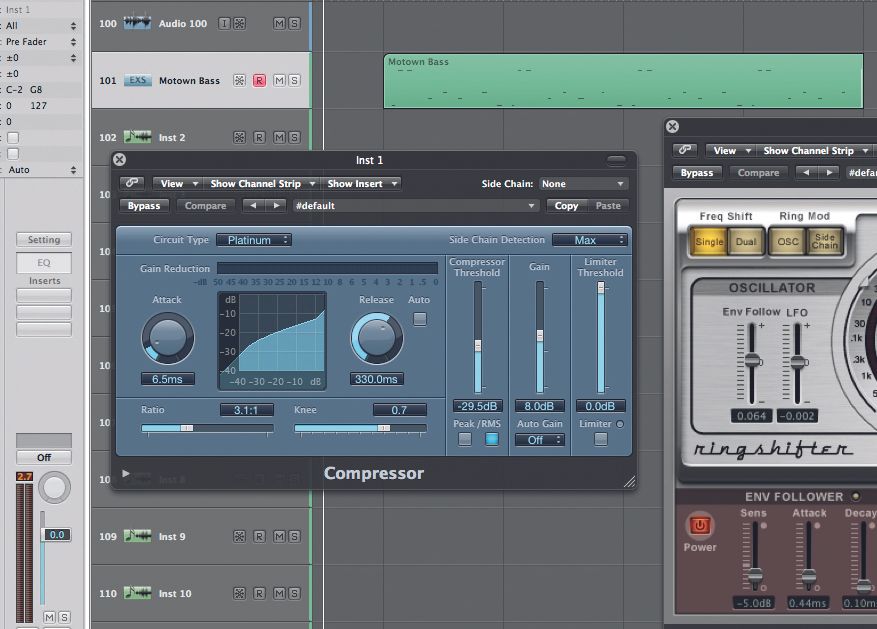Open the EQ panel on the channel strip
The height and width of the screenshot is (629, 877).
point(43,262)
